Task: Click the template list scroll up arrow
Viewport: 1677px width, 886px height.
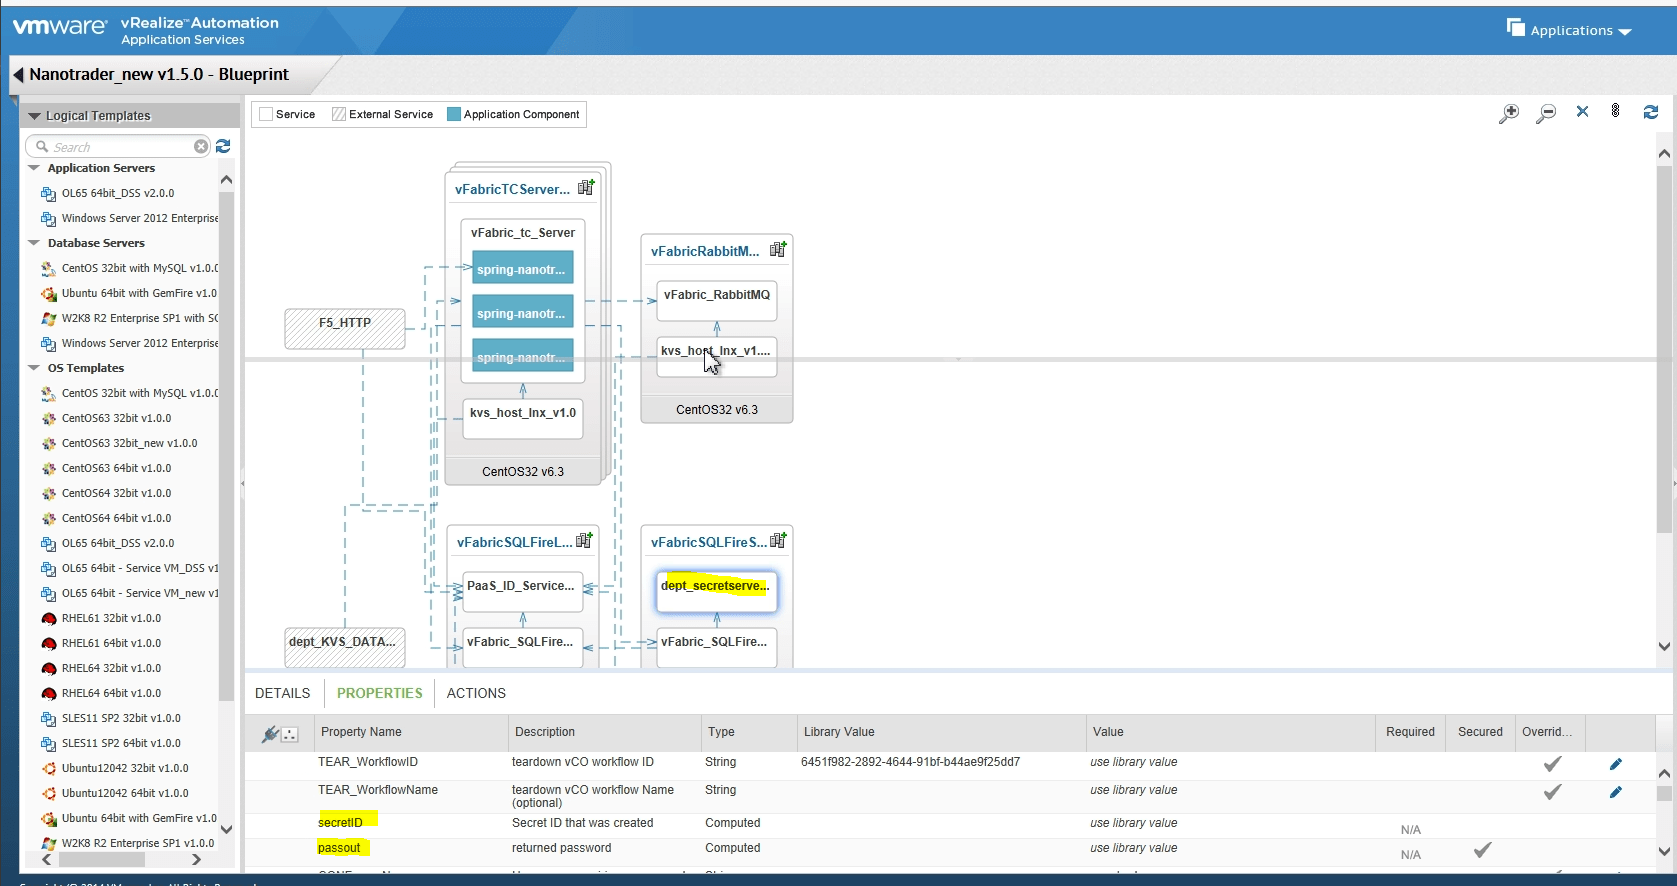Action: click(x=226, y=180)
